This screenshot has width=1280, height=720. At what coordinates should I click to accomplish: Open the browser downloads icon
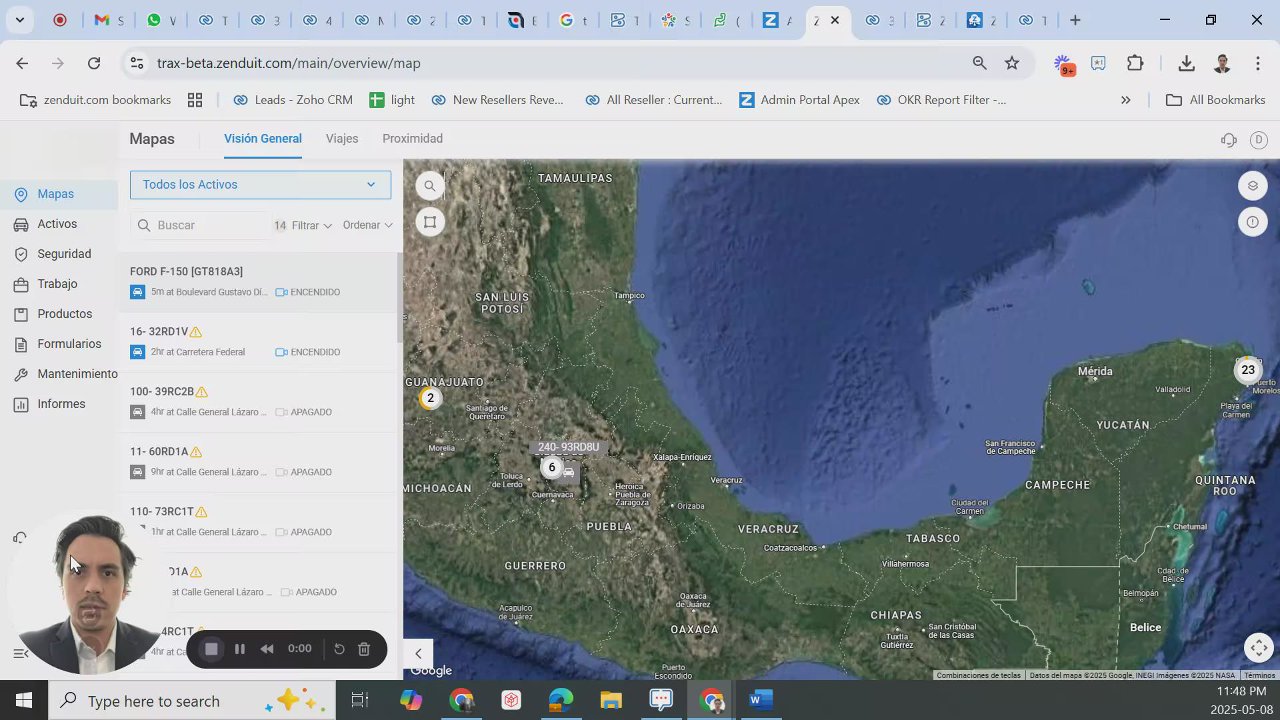pyautogui.click(x=1187, y=63)
